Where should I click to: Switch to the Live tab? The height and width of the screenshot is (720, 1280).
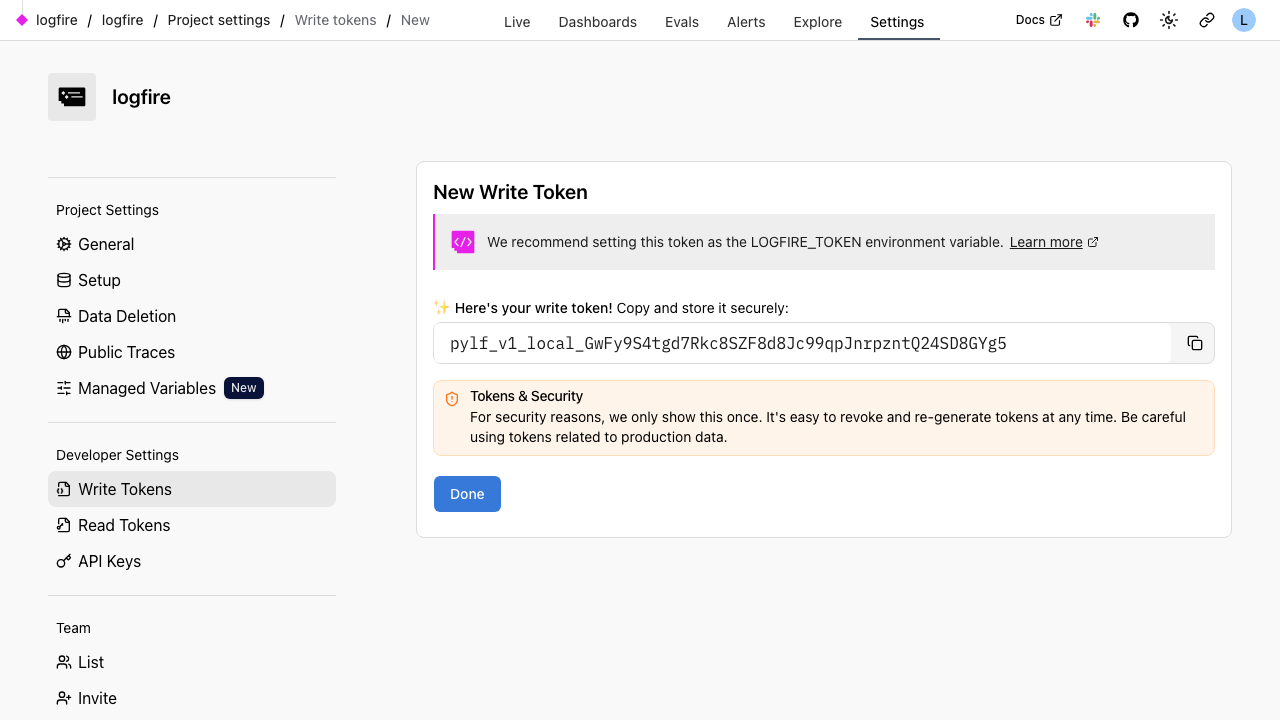click(517, 22)
